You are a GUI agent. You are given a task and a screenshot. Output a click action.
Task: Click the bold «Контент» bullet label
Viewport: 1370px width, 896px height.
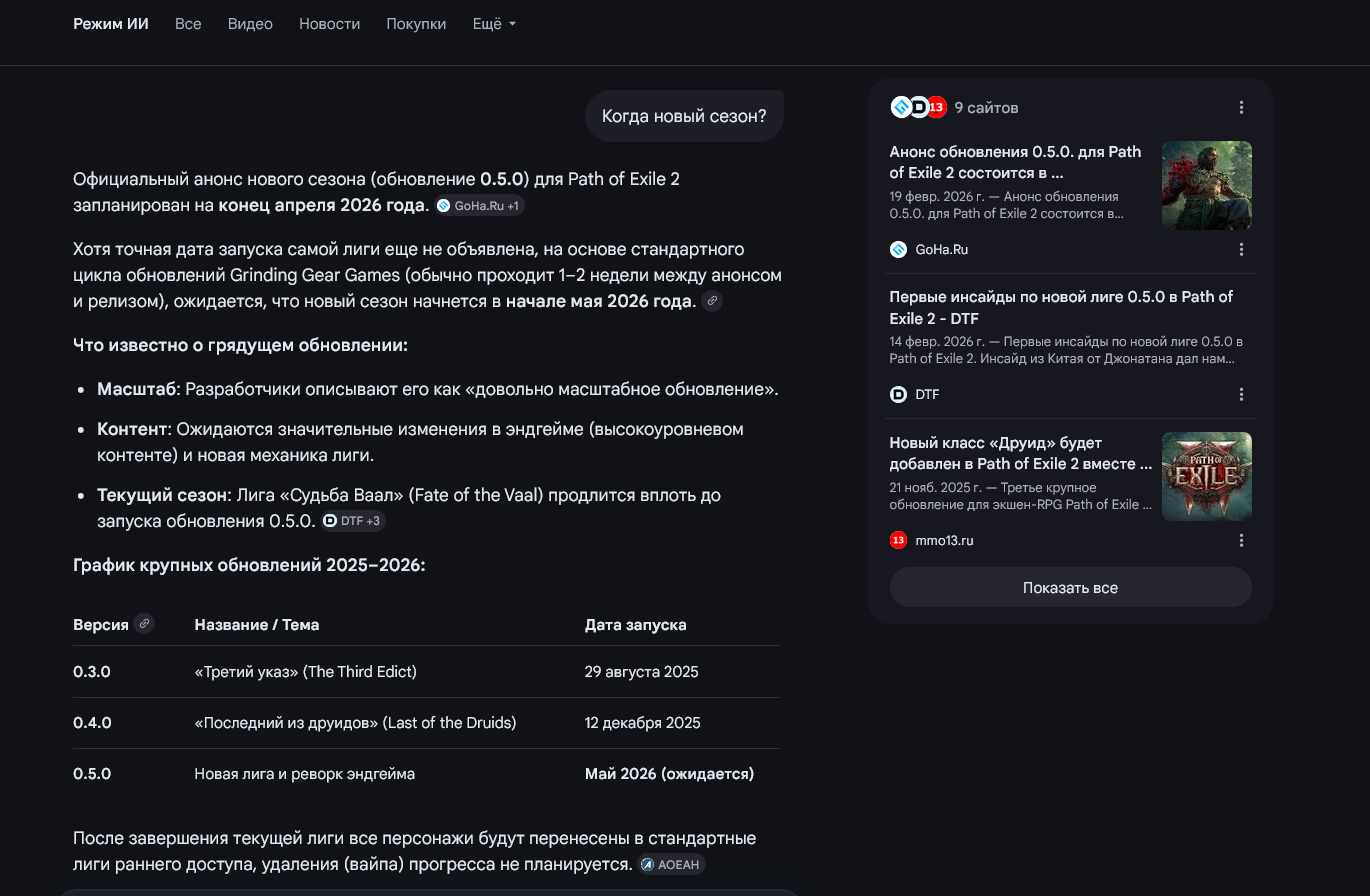point(131,429)
